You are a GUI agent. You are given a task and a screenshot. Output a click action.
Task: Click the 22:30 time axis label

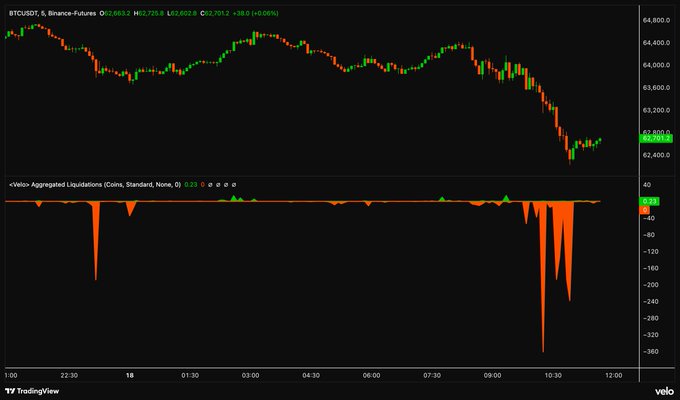tap(69, 376)
